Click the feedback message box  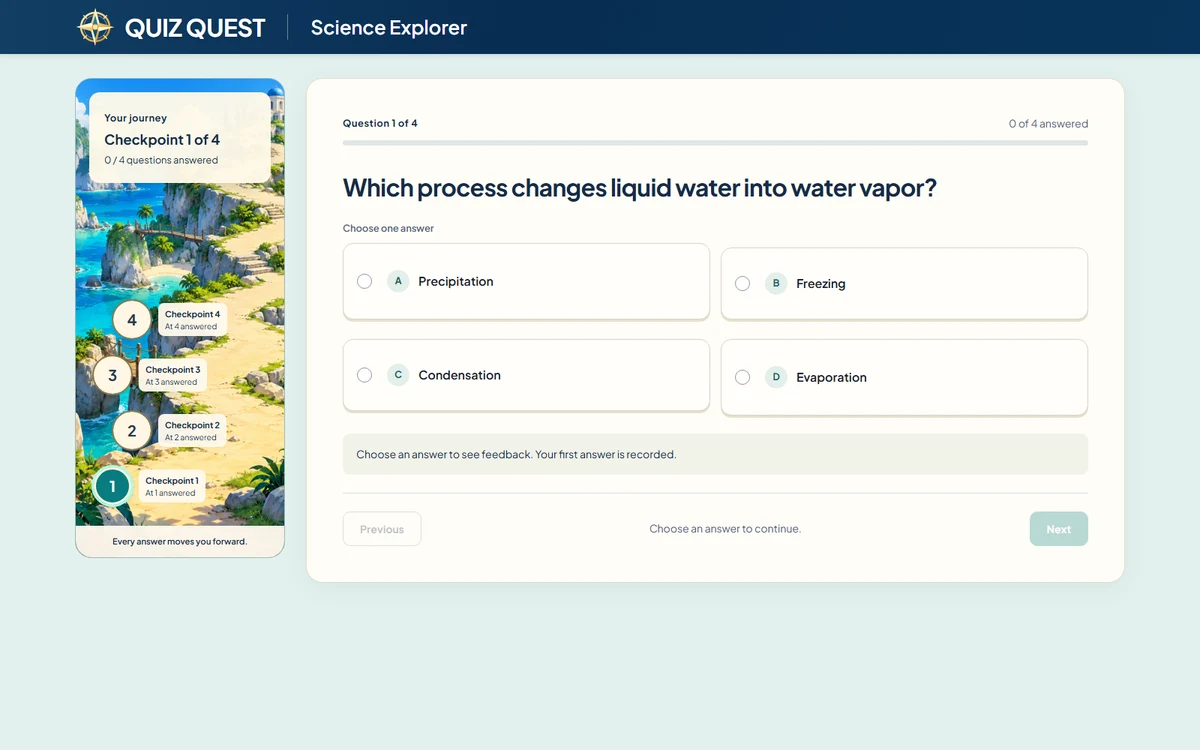point(715,454)
